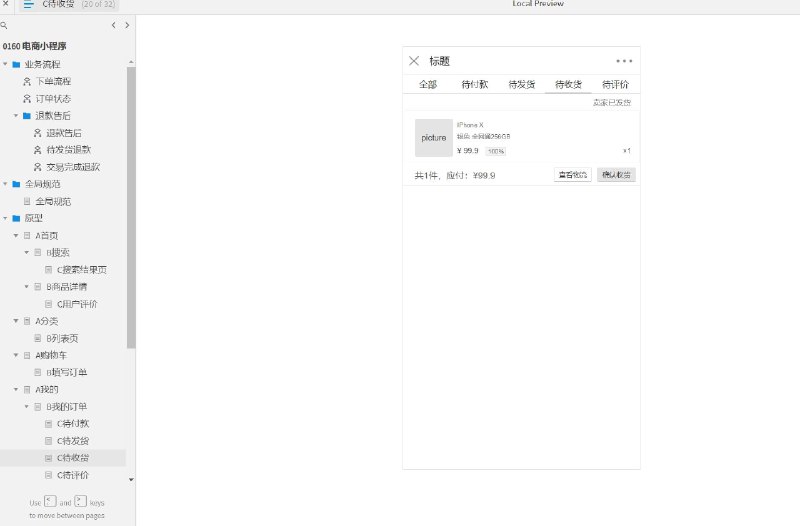800x526 pixels.
Task: Click the search magnifier icon in sidebar
Action: [4, 25]
